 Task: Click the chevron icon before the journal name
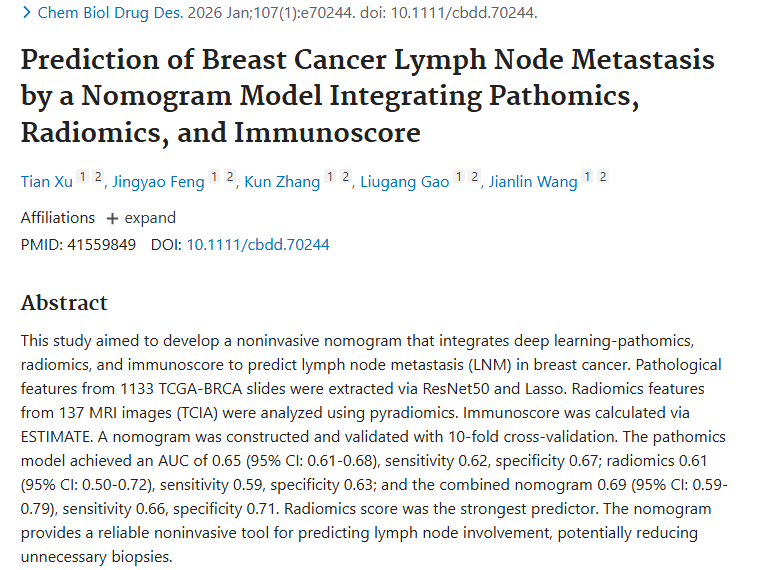[26, 14]
